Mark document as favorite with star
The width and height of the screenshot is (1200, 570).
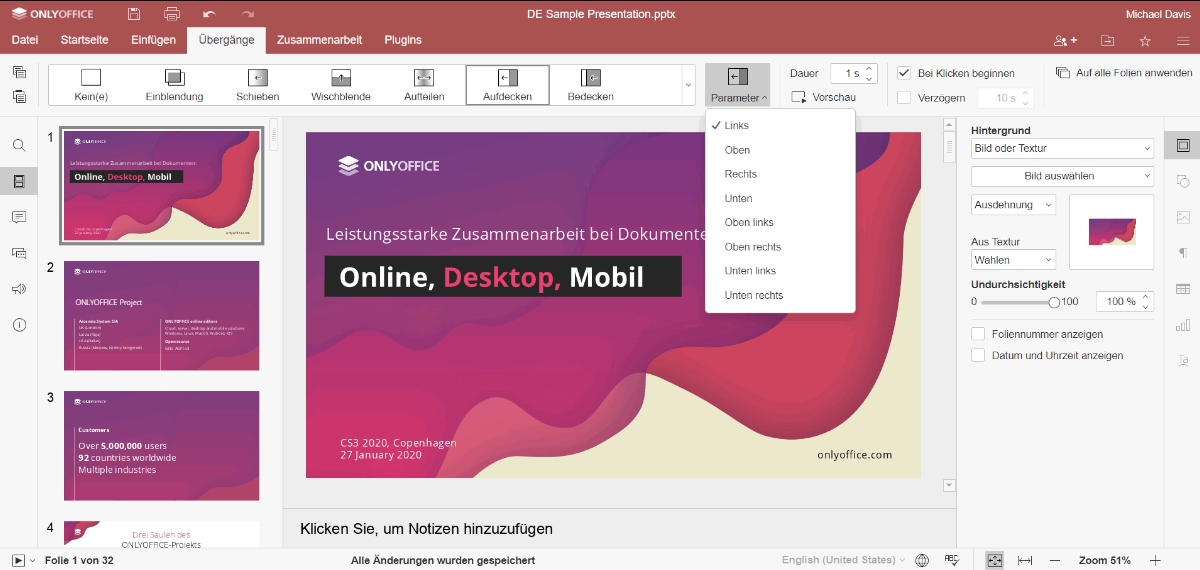tap(1145, 41)
